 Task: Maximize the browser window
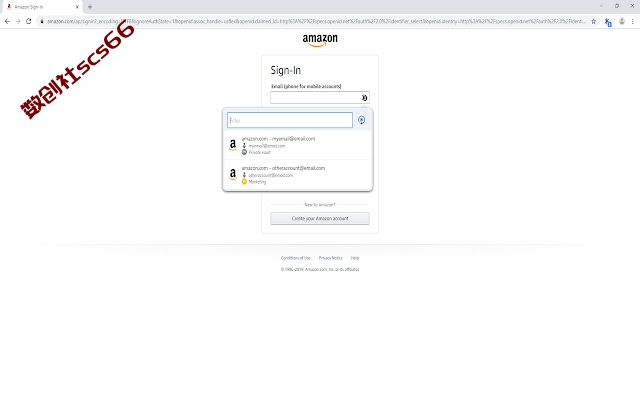617,6
